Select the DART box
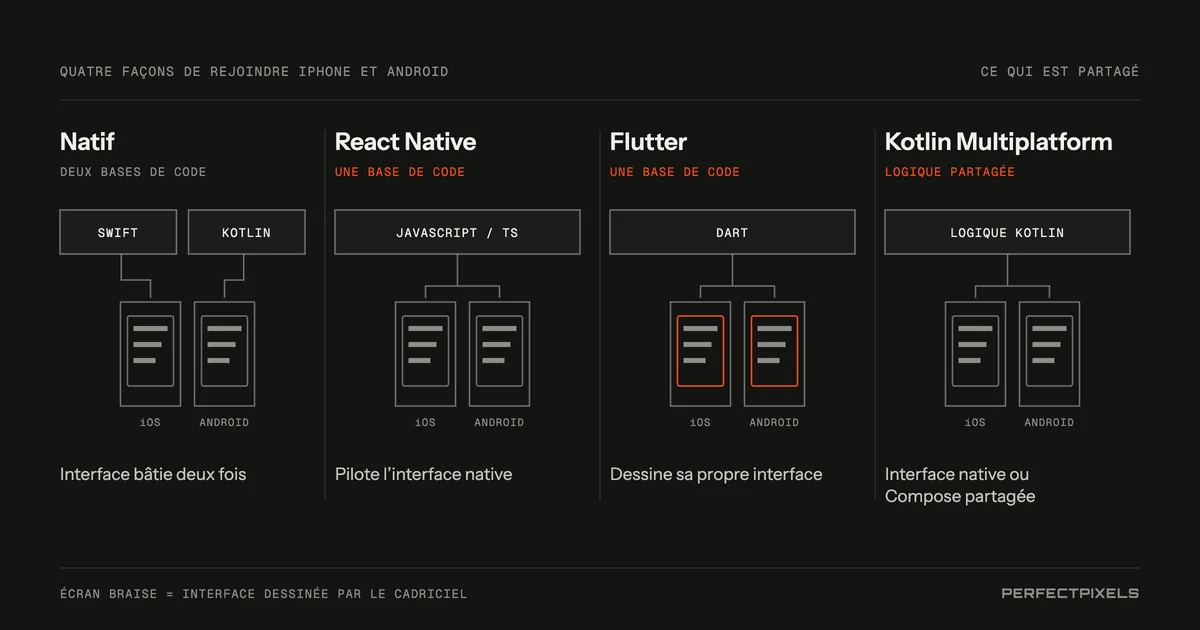Viewport: 1200px width, 630px height. click(732, 232)
